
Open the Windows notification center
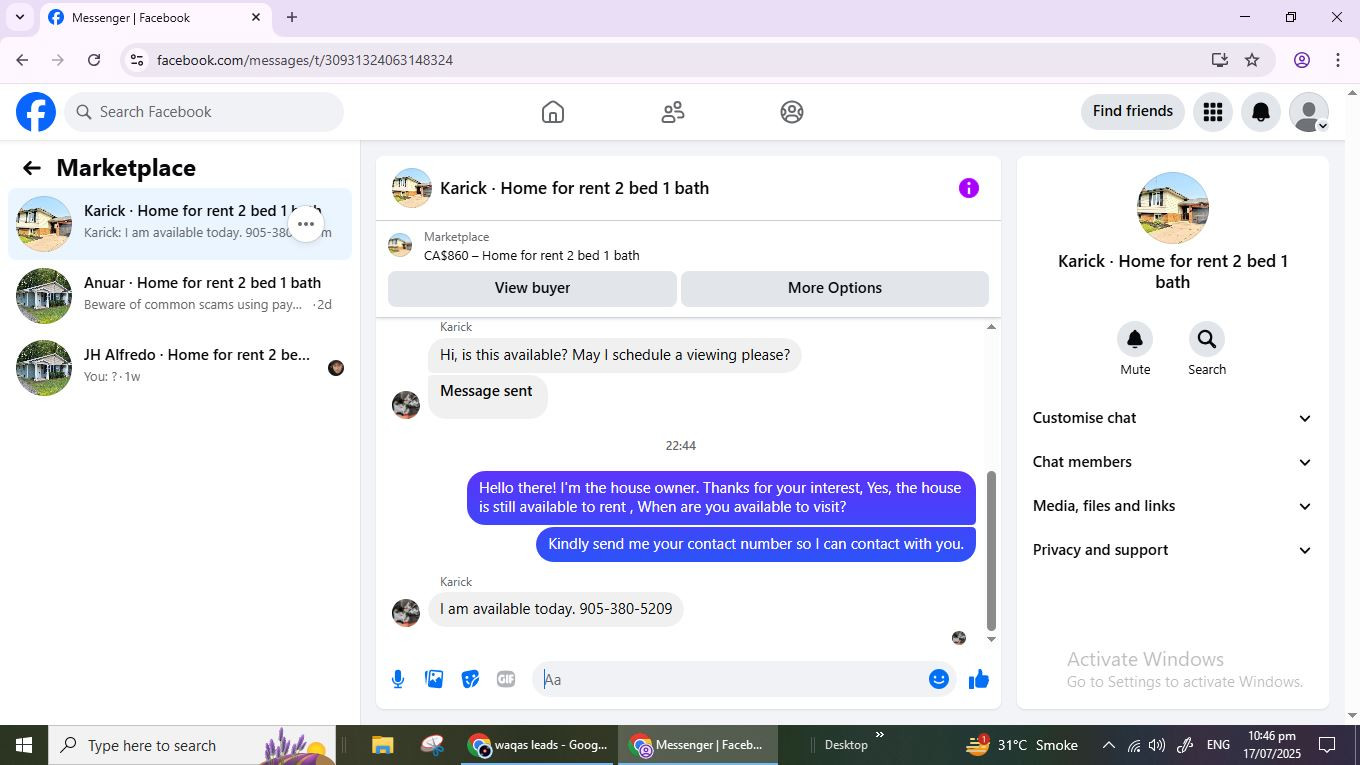pos(1327,745)
